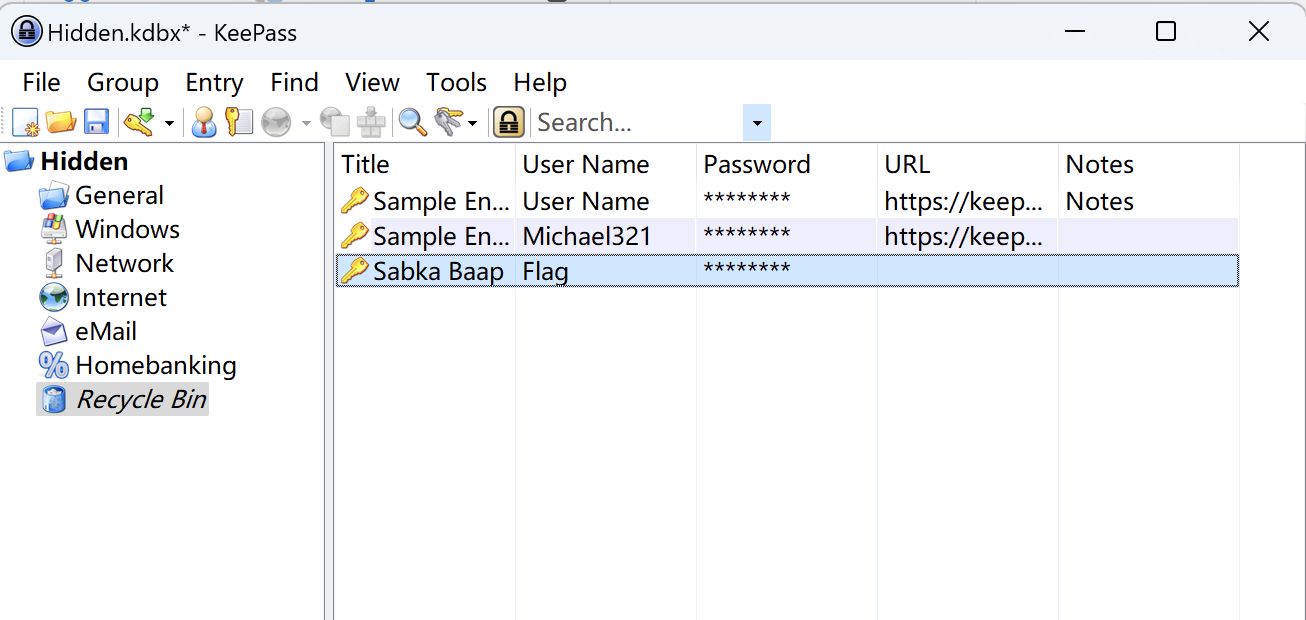Select the Recycle Bin group

point(141,399)
